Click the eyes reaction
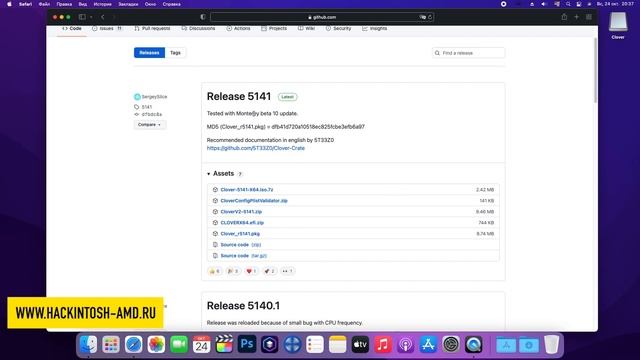This screenshot has height=360, width=640. click(288, 271)
